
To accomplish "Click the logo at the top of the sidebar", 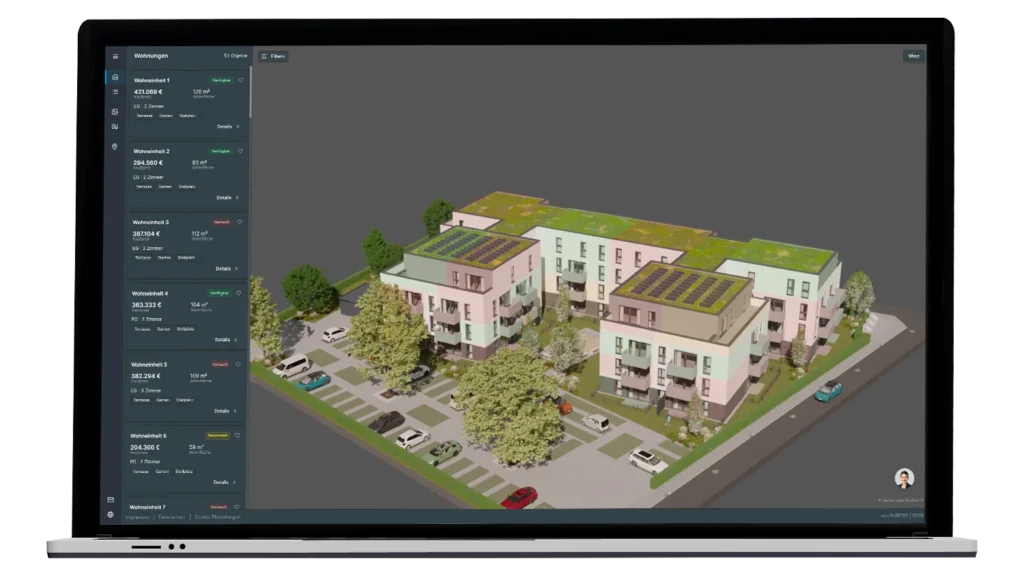I will pyautogui.click(x=114, y=57).
